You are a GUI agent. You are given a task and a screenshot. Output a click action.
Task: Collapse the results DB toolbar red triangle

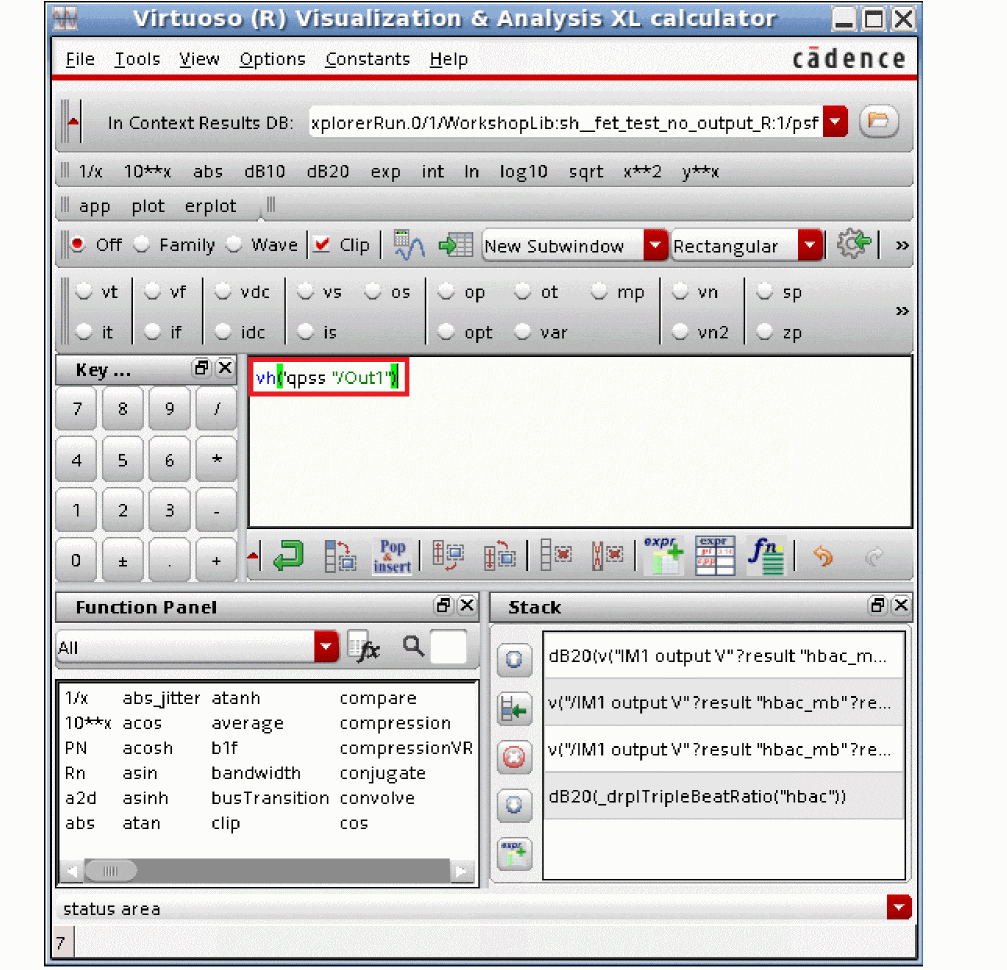[73, 121]
